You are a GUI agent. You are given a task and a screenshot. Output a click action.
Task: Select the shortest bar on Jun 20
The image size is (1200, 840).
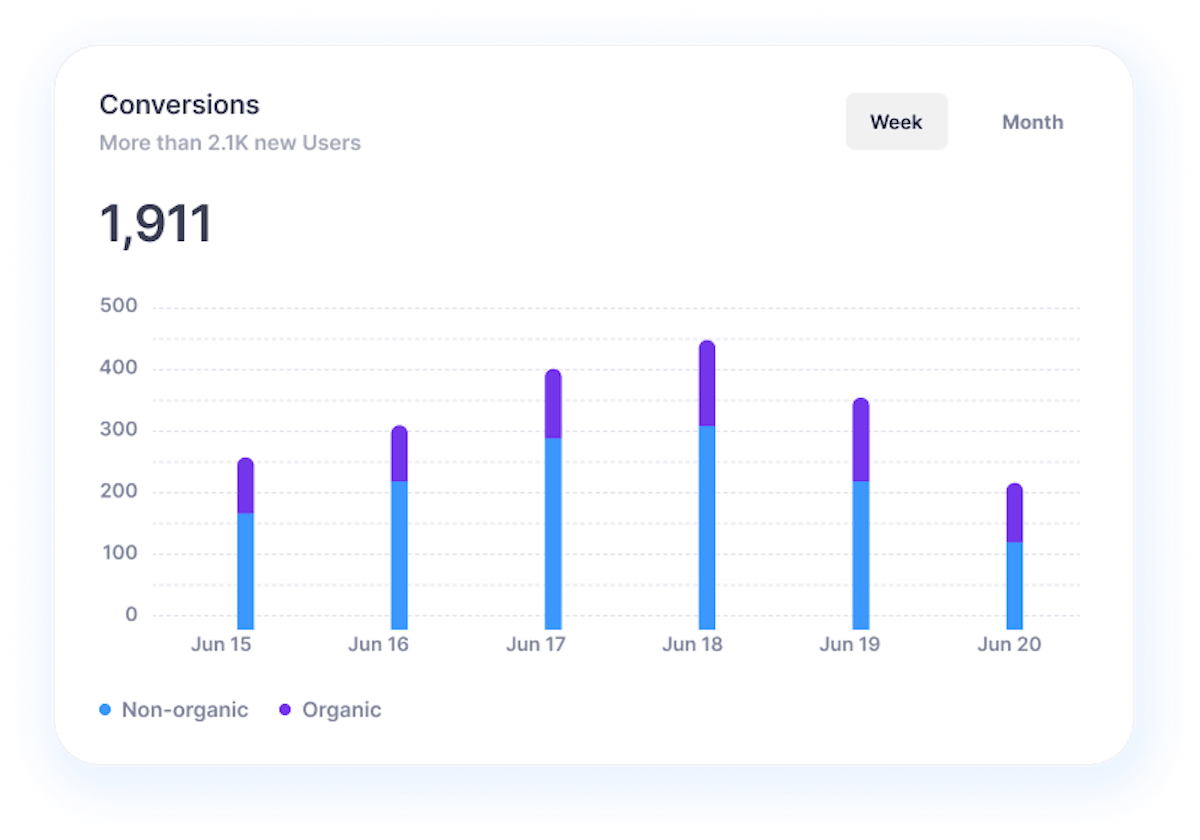(1017, 555)
